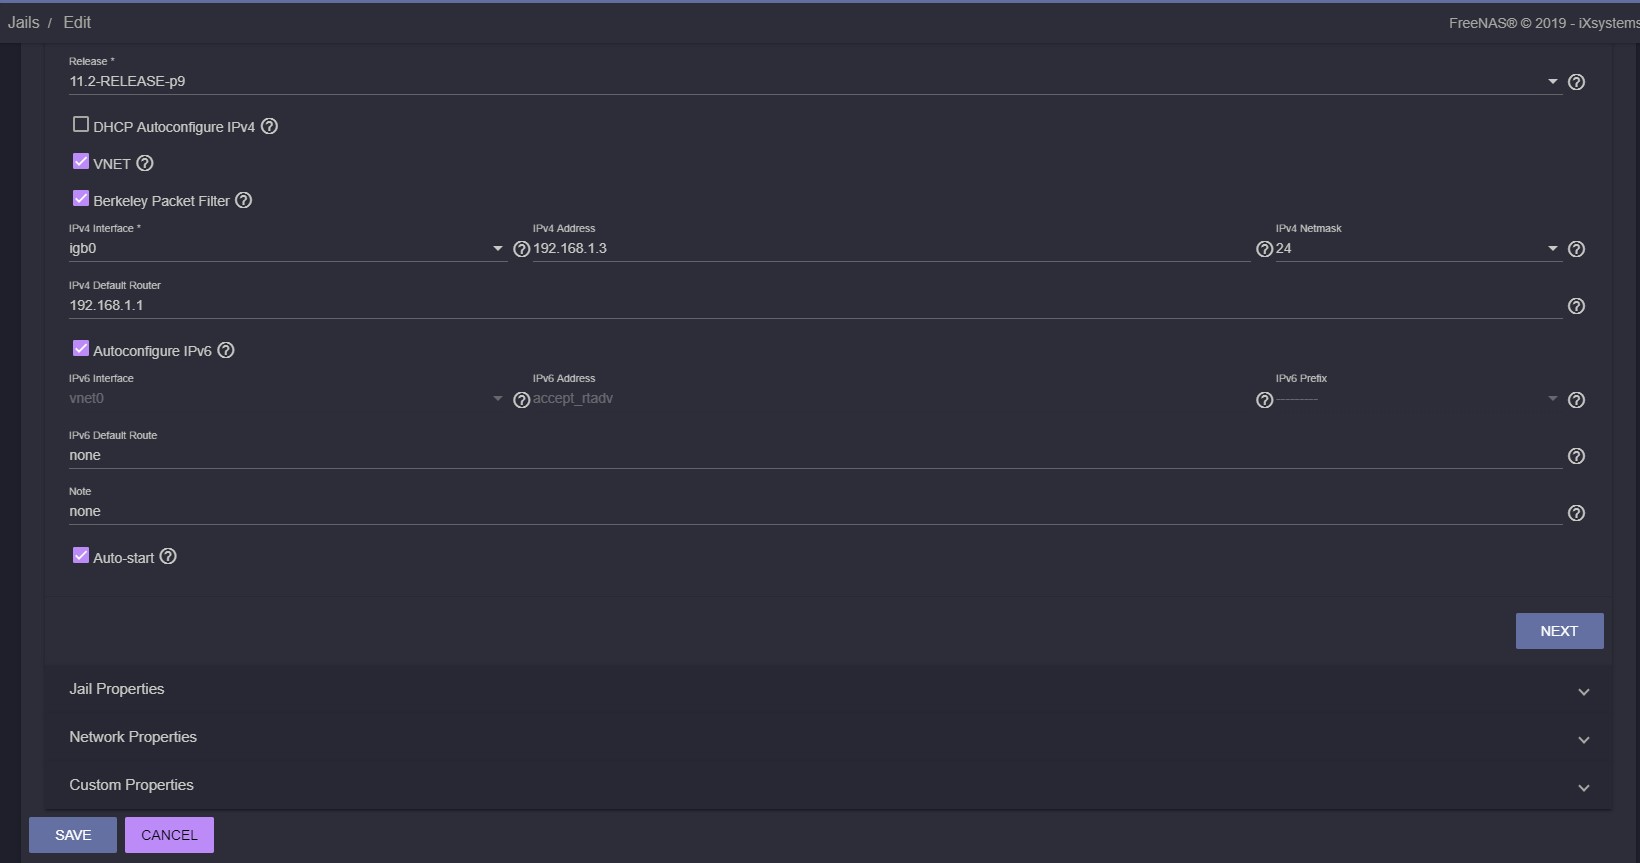The image size is (1640, 863).
Task: Disable the Auto-start checkbox
Action: (x=81, y=555)
